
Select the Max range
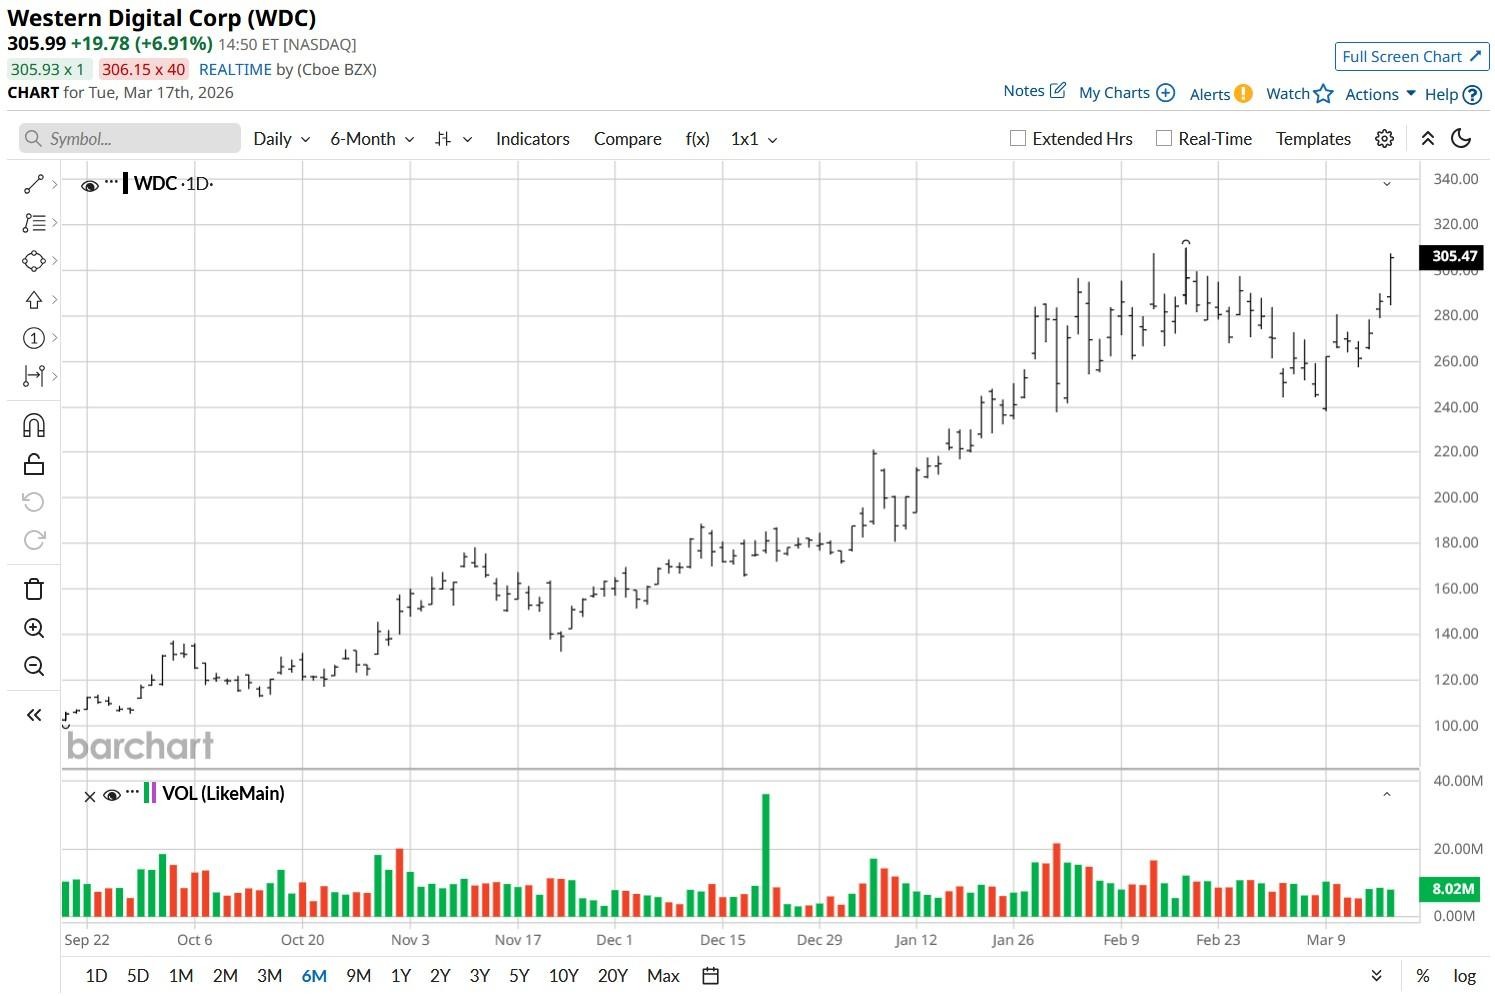(x=663, y=976)
